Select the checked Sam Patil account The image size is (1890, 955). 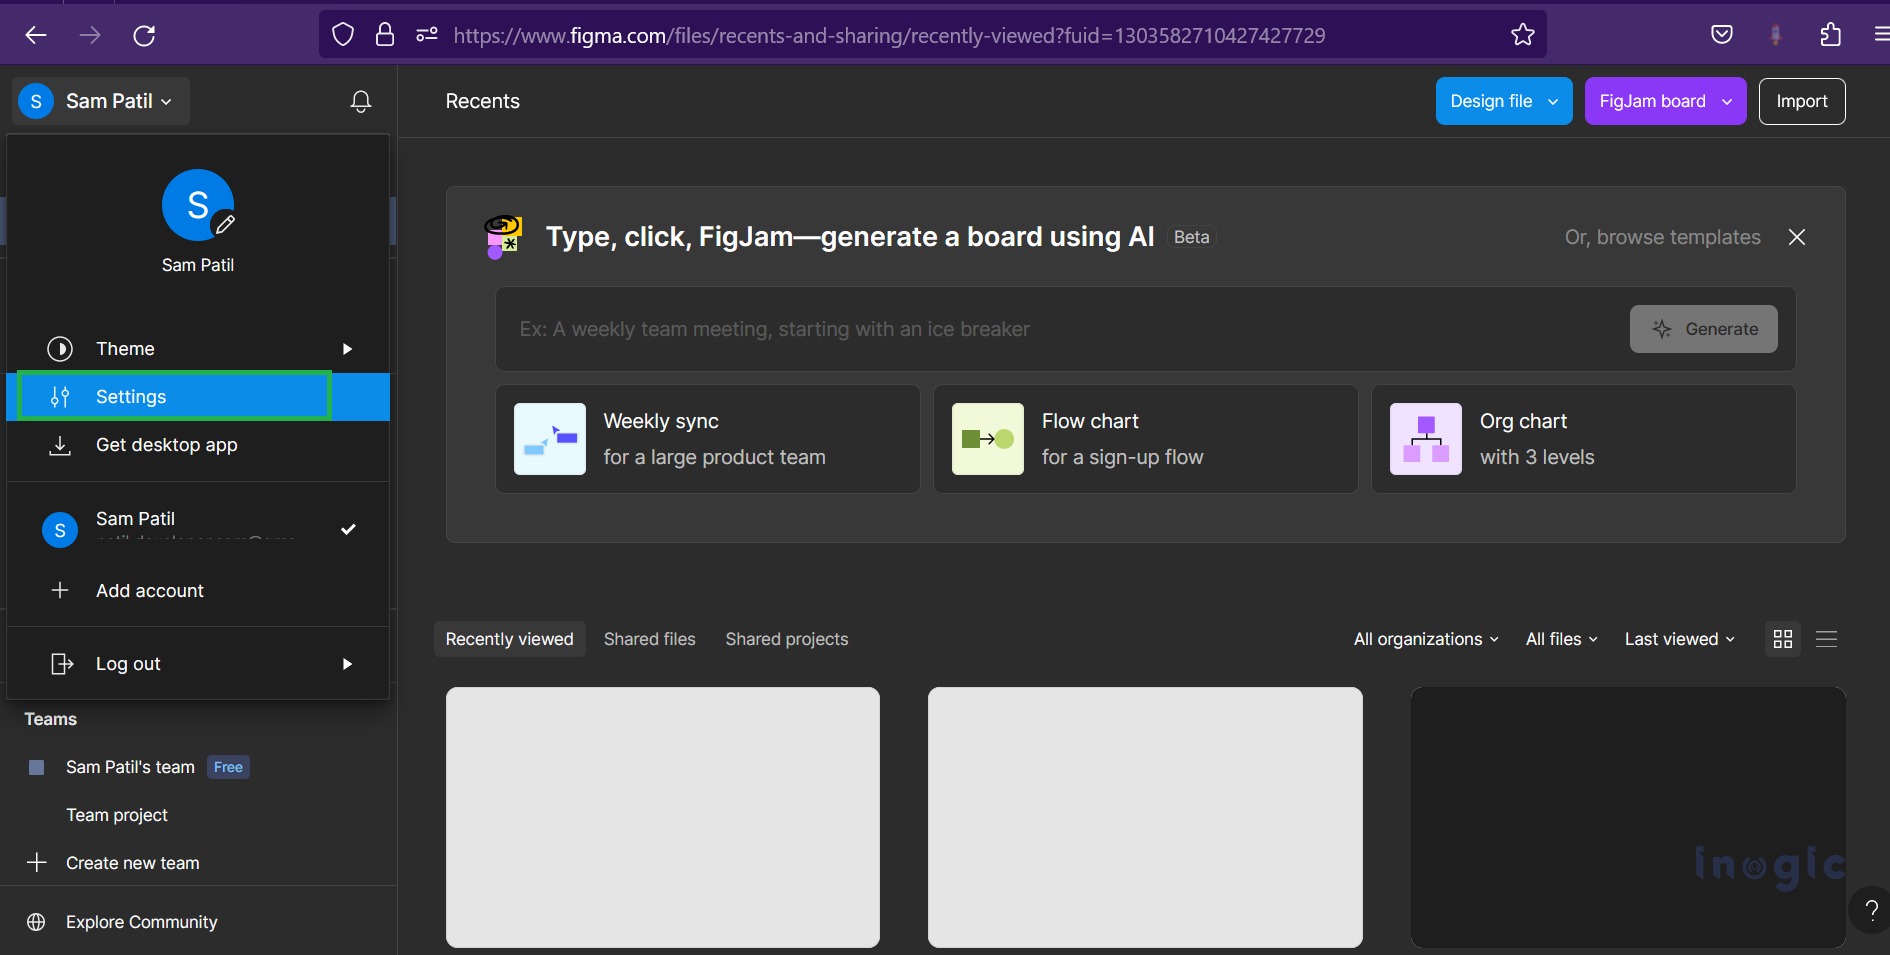pos(198,530)
